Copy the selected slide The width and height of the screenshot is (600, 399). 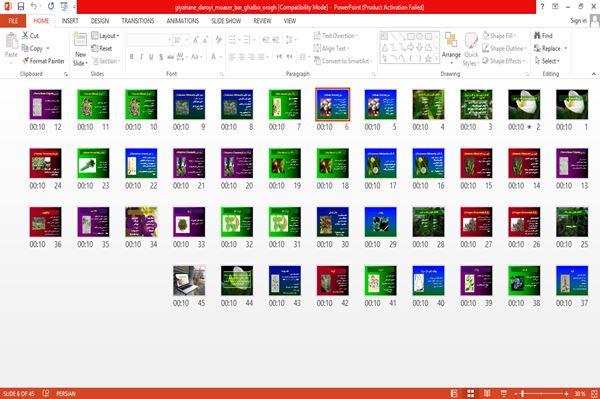(32, 48)
